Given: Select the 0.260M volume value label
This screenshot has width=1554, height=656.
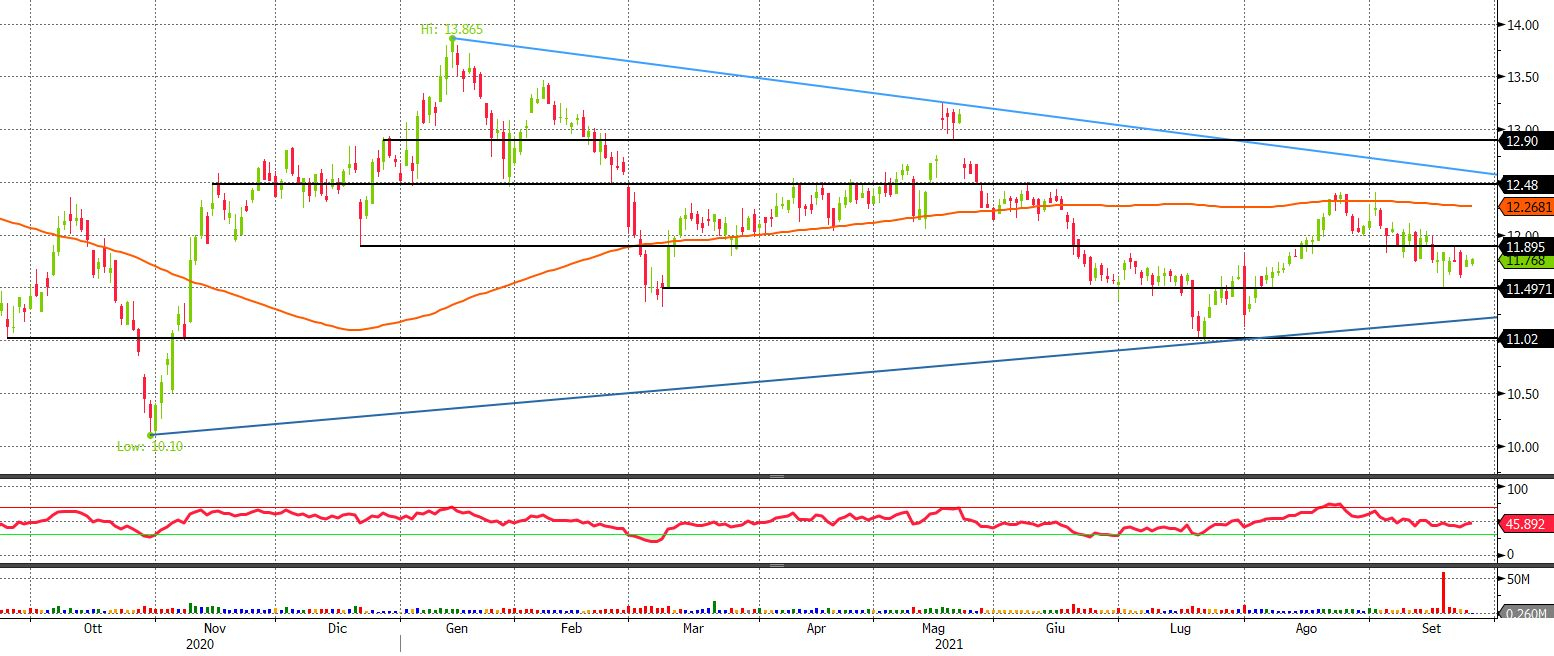Looking at the screenshot, I should pos(1525,613).
